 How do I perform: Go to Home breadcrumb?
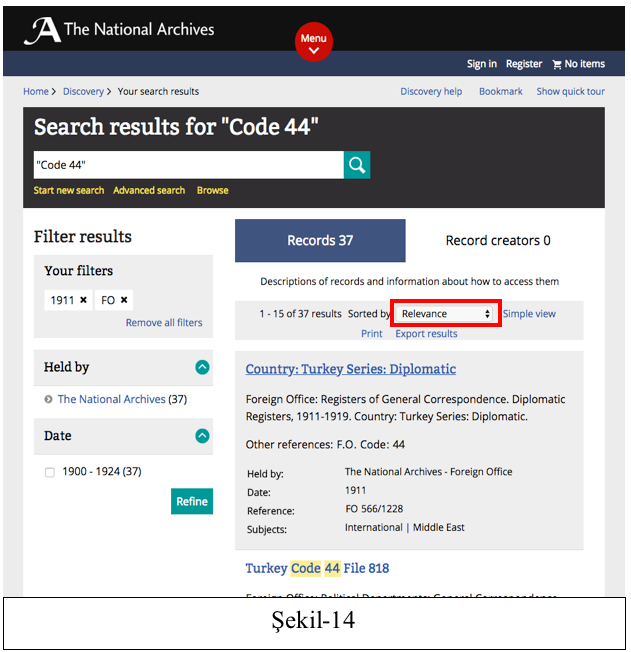point(36,91)
